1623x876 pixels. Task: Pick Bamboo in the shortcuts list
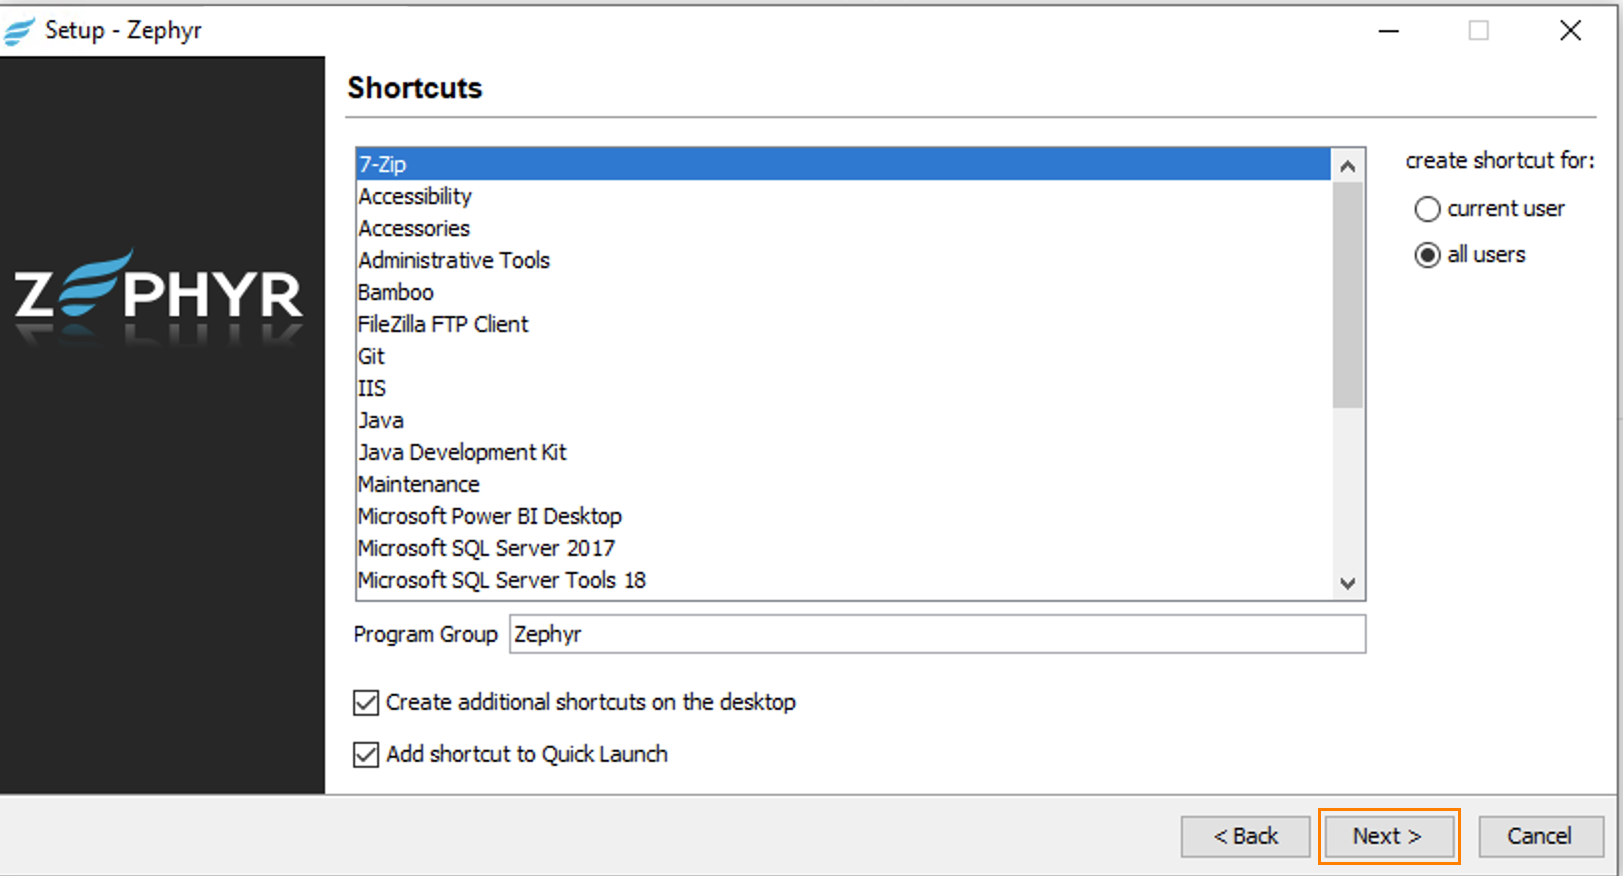(396, 292)
